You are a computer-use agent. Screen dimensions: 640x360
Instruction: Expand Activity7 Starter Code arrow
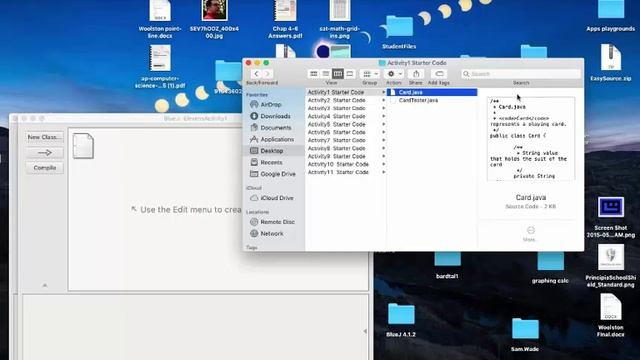click(x=383, y=140)
